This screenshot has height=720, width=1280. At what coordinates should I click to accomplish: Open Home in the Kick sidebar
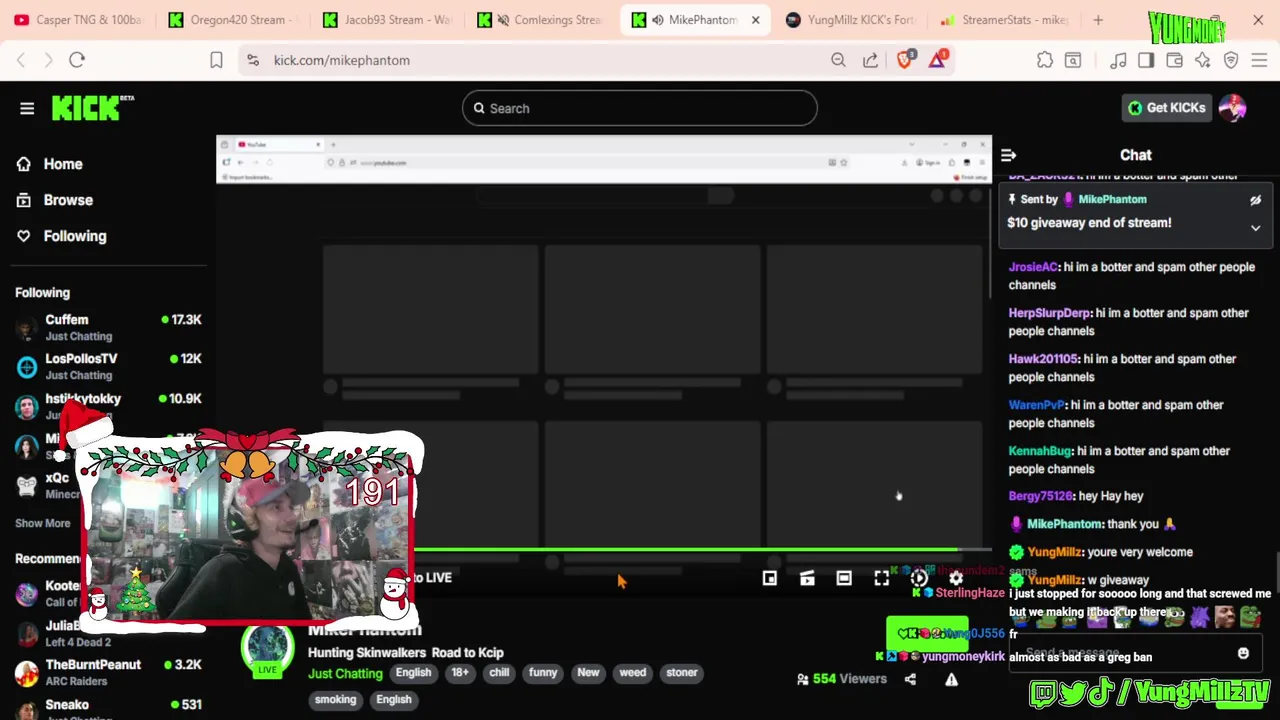click(x=62, y=164)
